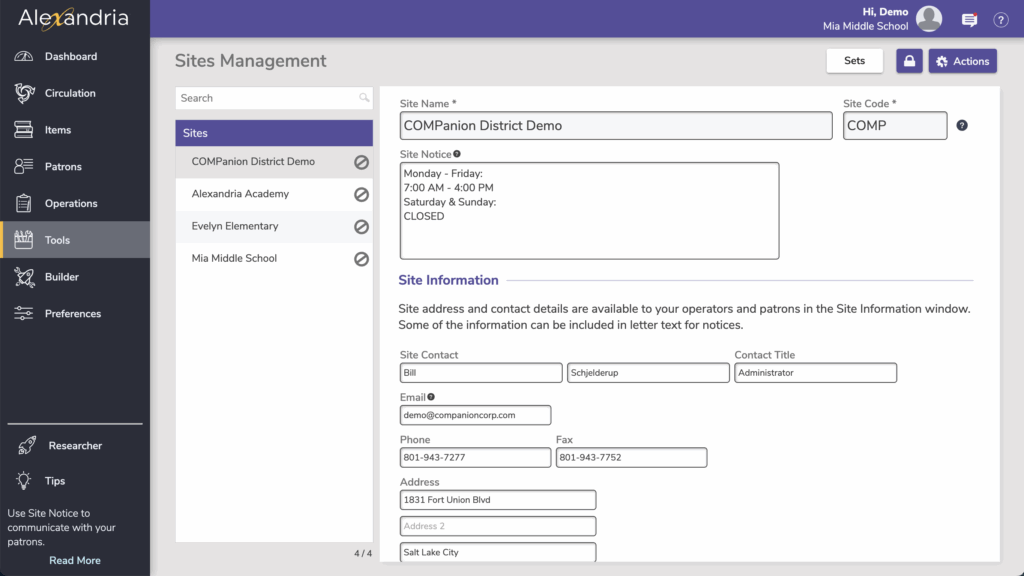Open the help question mark in header
Image resolution: width=1024 pixels, height=576 pixels.
pyautogui.click(x=1000, y=20)
